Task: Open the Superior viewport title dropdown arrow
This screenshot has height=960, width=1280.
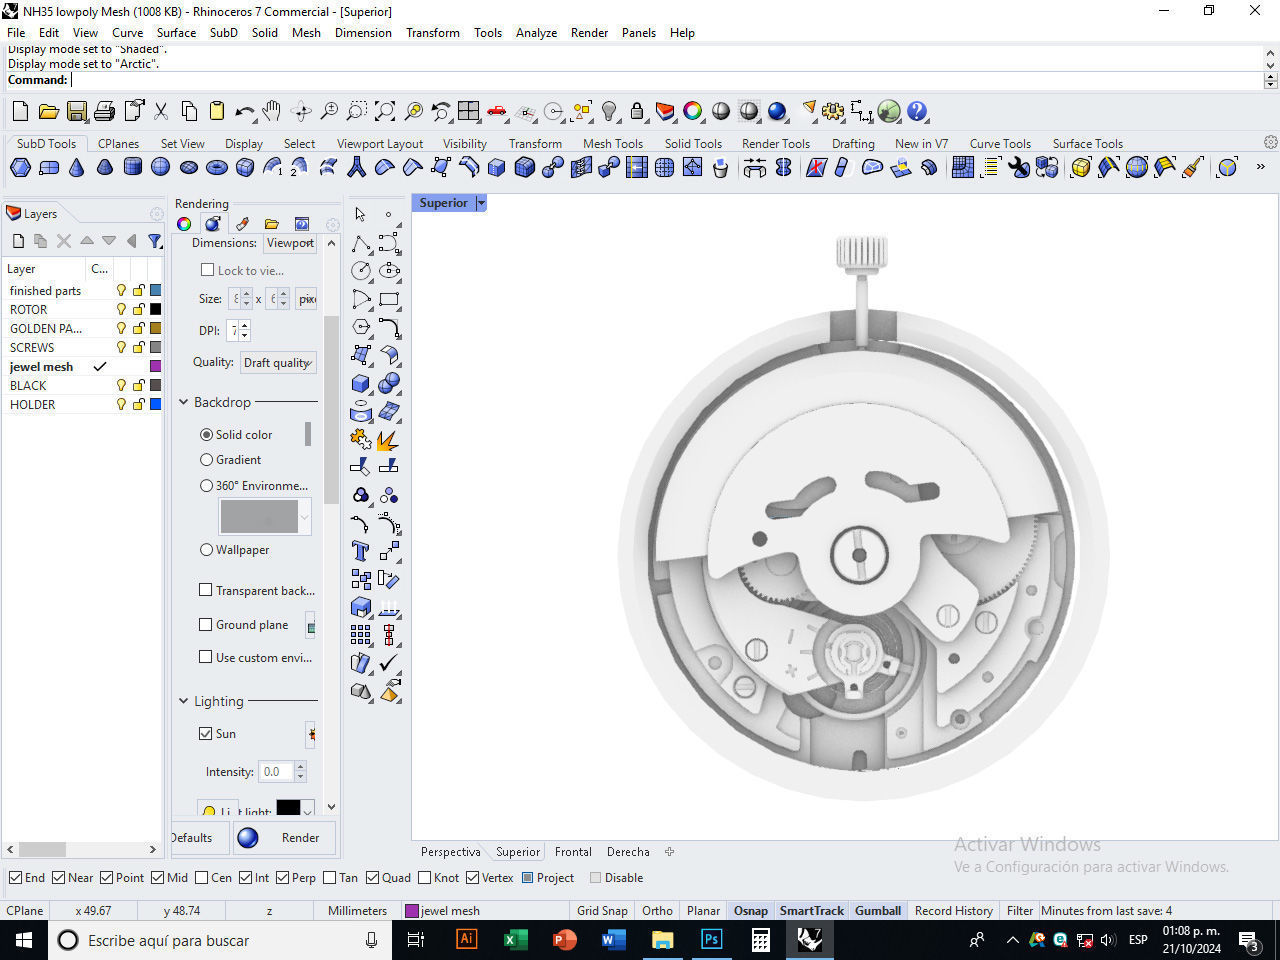Action: click(481, 203)
